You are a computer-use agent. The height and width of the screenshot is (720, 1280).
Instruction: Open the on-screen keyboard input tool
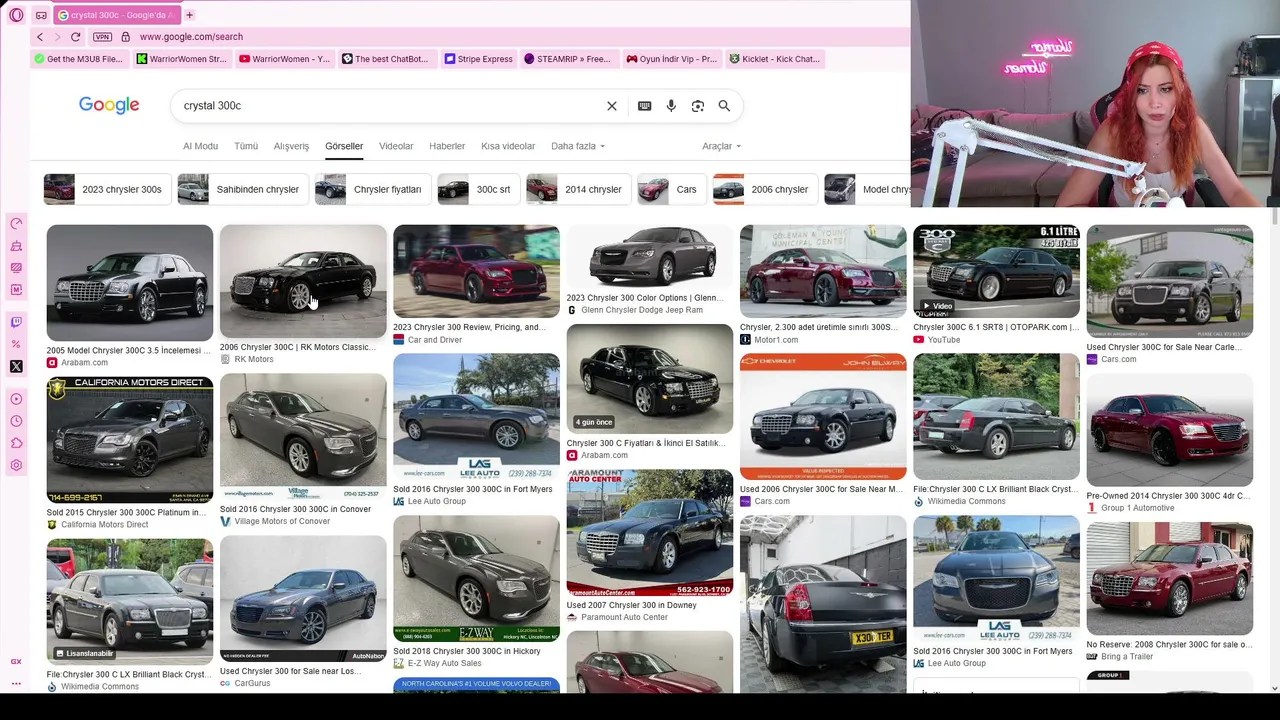coord(645,106)
